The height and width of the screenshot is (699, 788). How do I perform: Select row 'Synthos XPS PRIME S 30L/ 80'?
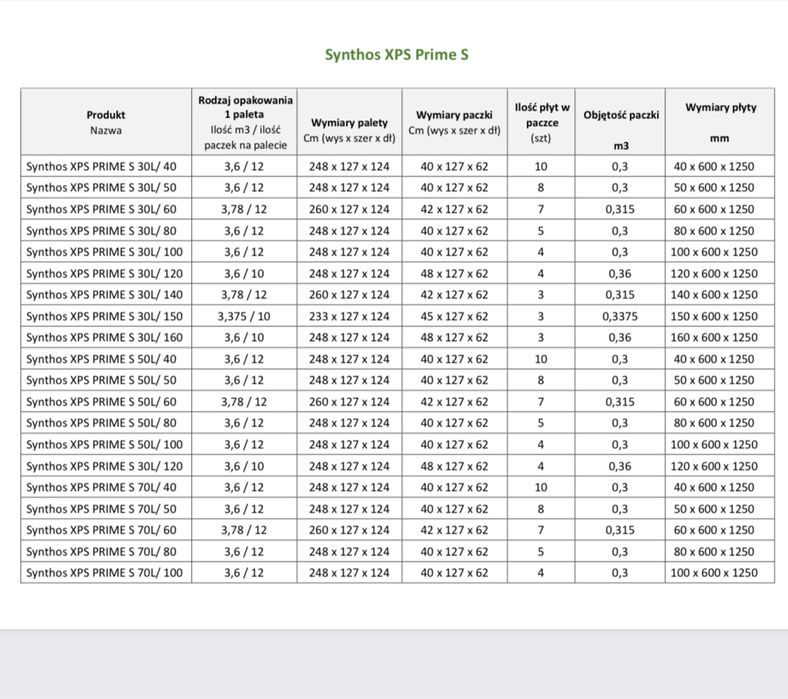tap(398, 231)
